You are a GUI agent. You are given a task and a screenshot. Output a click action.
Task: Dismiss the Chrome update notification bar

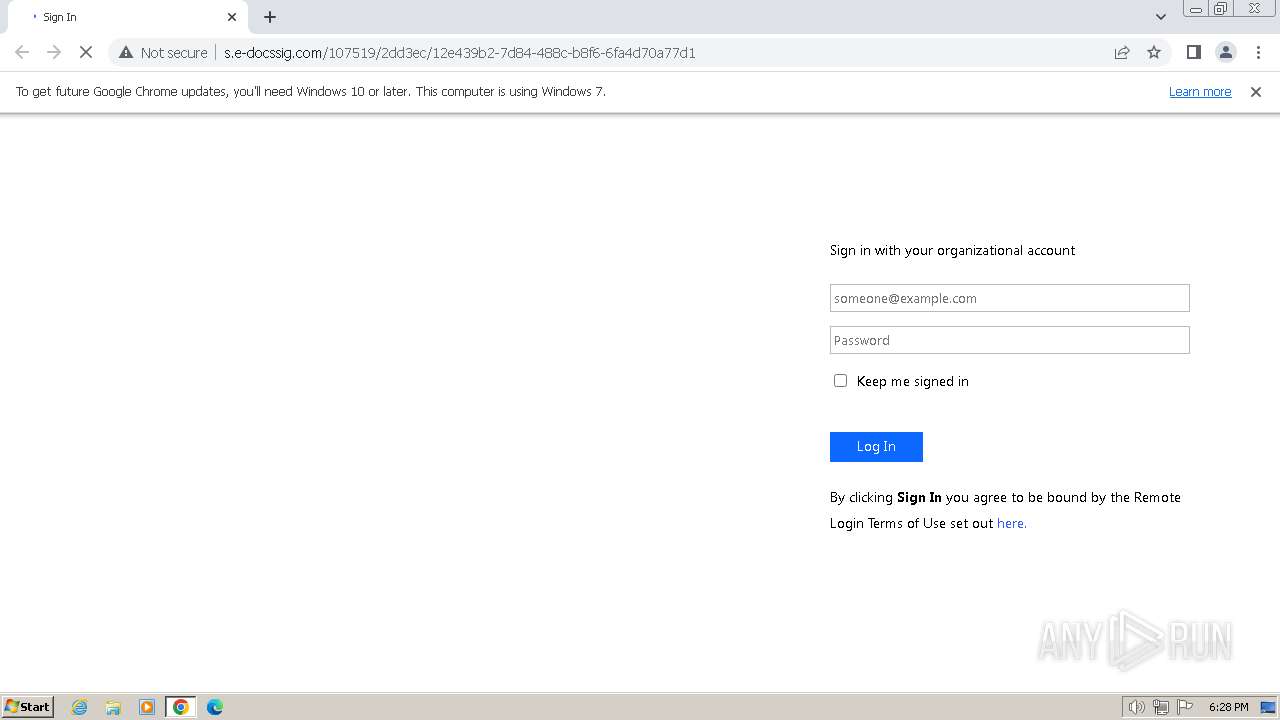click(x=1255, y=91)
